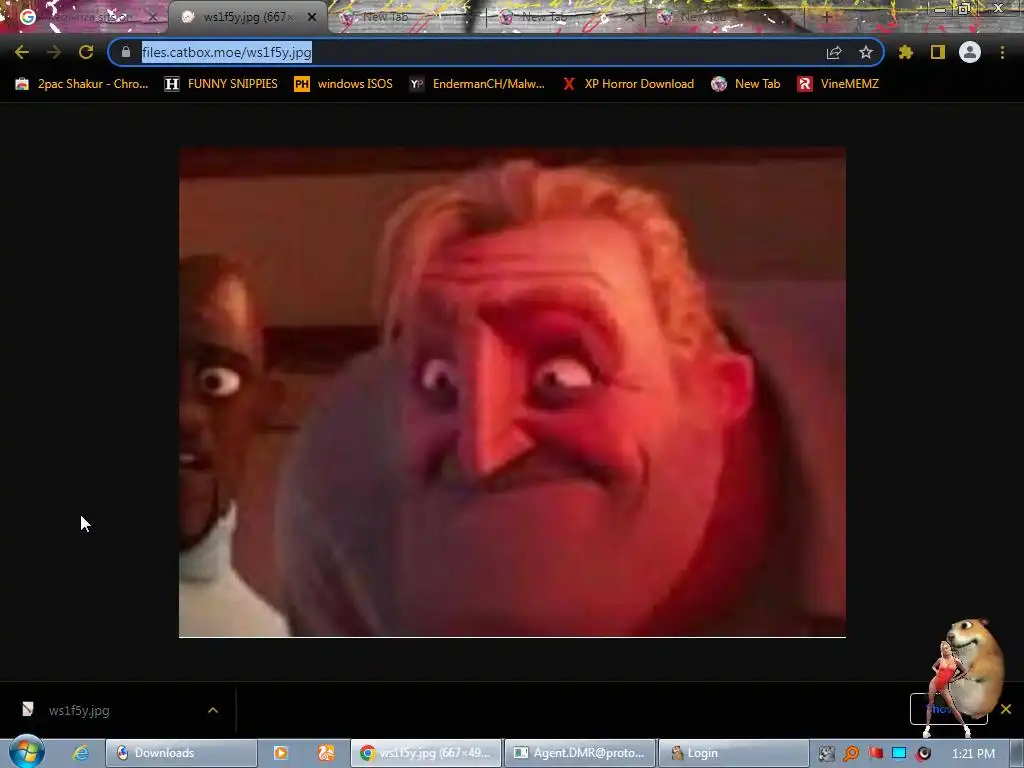Click the orange magnifier tray icon
This screenshot has width=1024, height=768.
coord(851,754)
